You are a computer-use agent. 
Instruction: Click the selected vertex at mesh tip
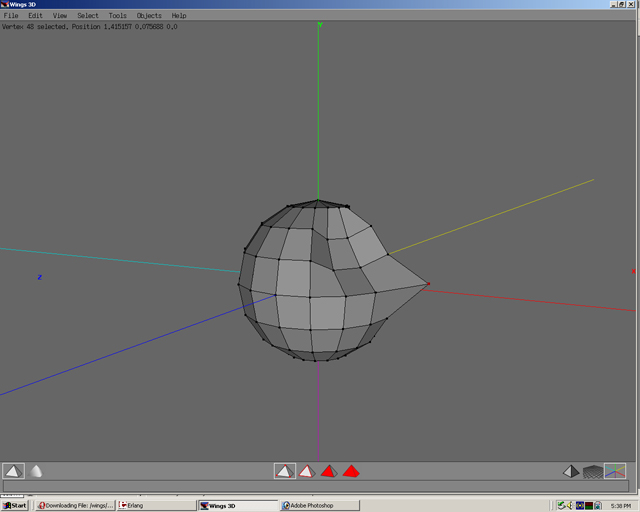coord(429,285)
